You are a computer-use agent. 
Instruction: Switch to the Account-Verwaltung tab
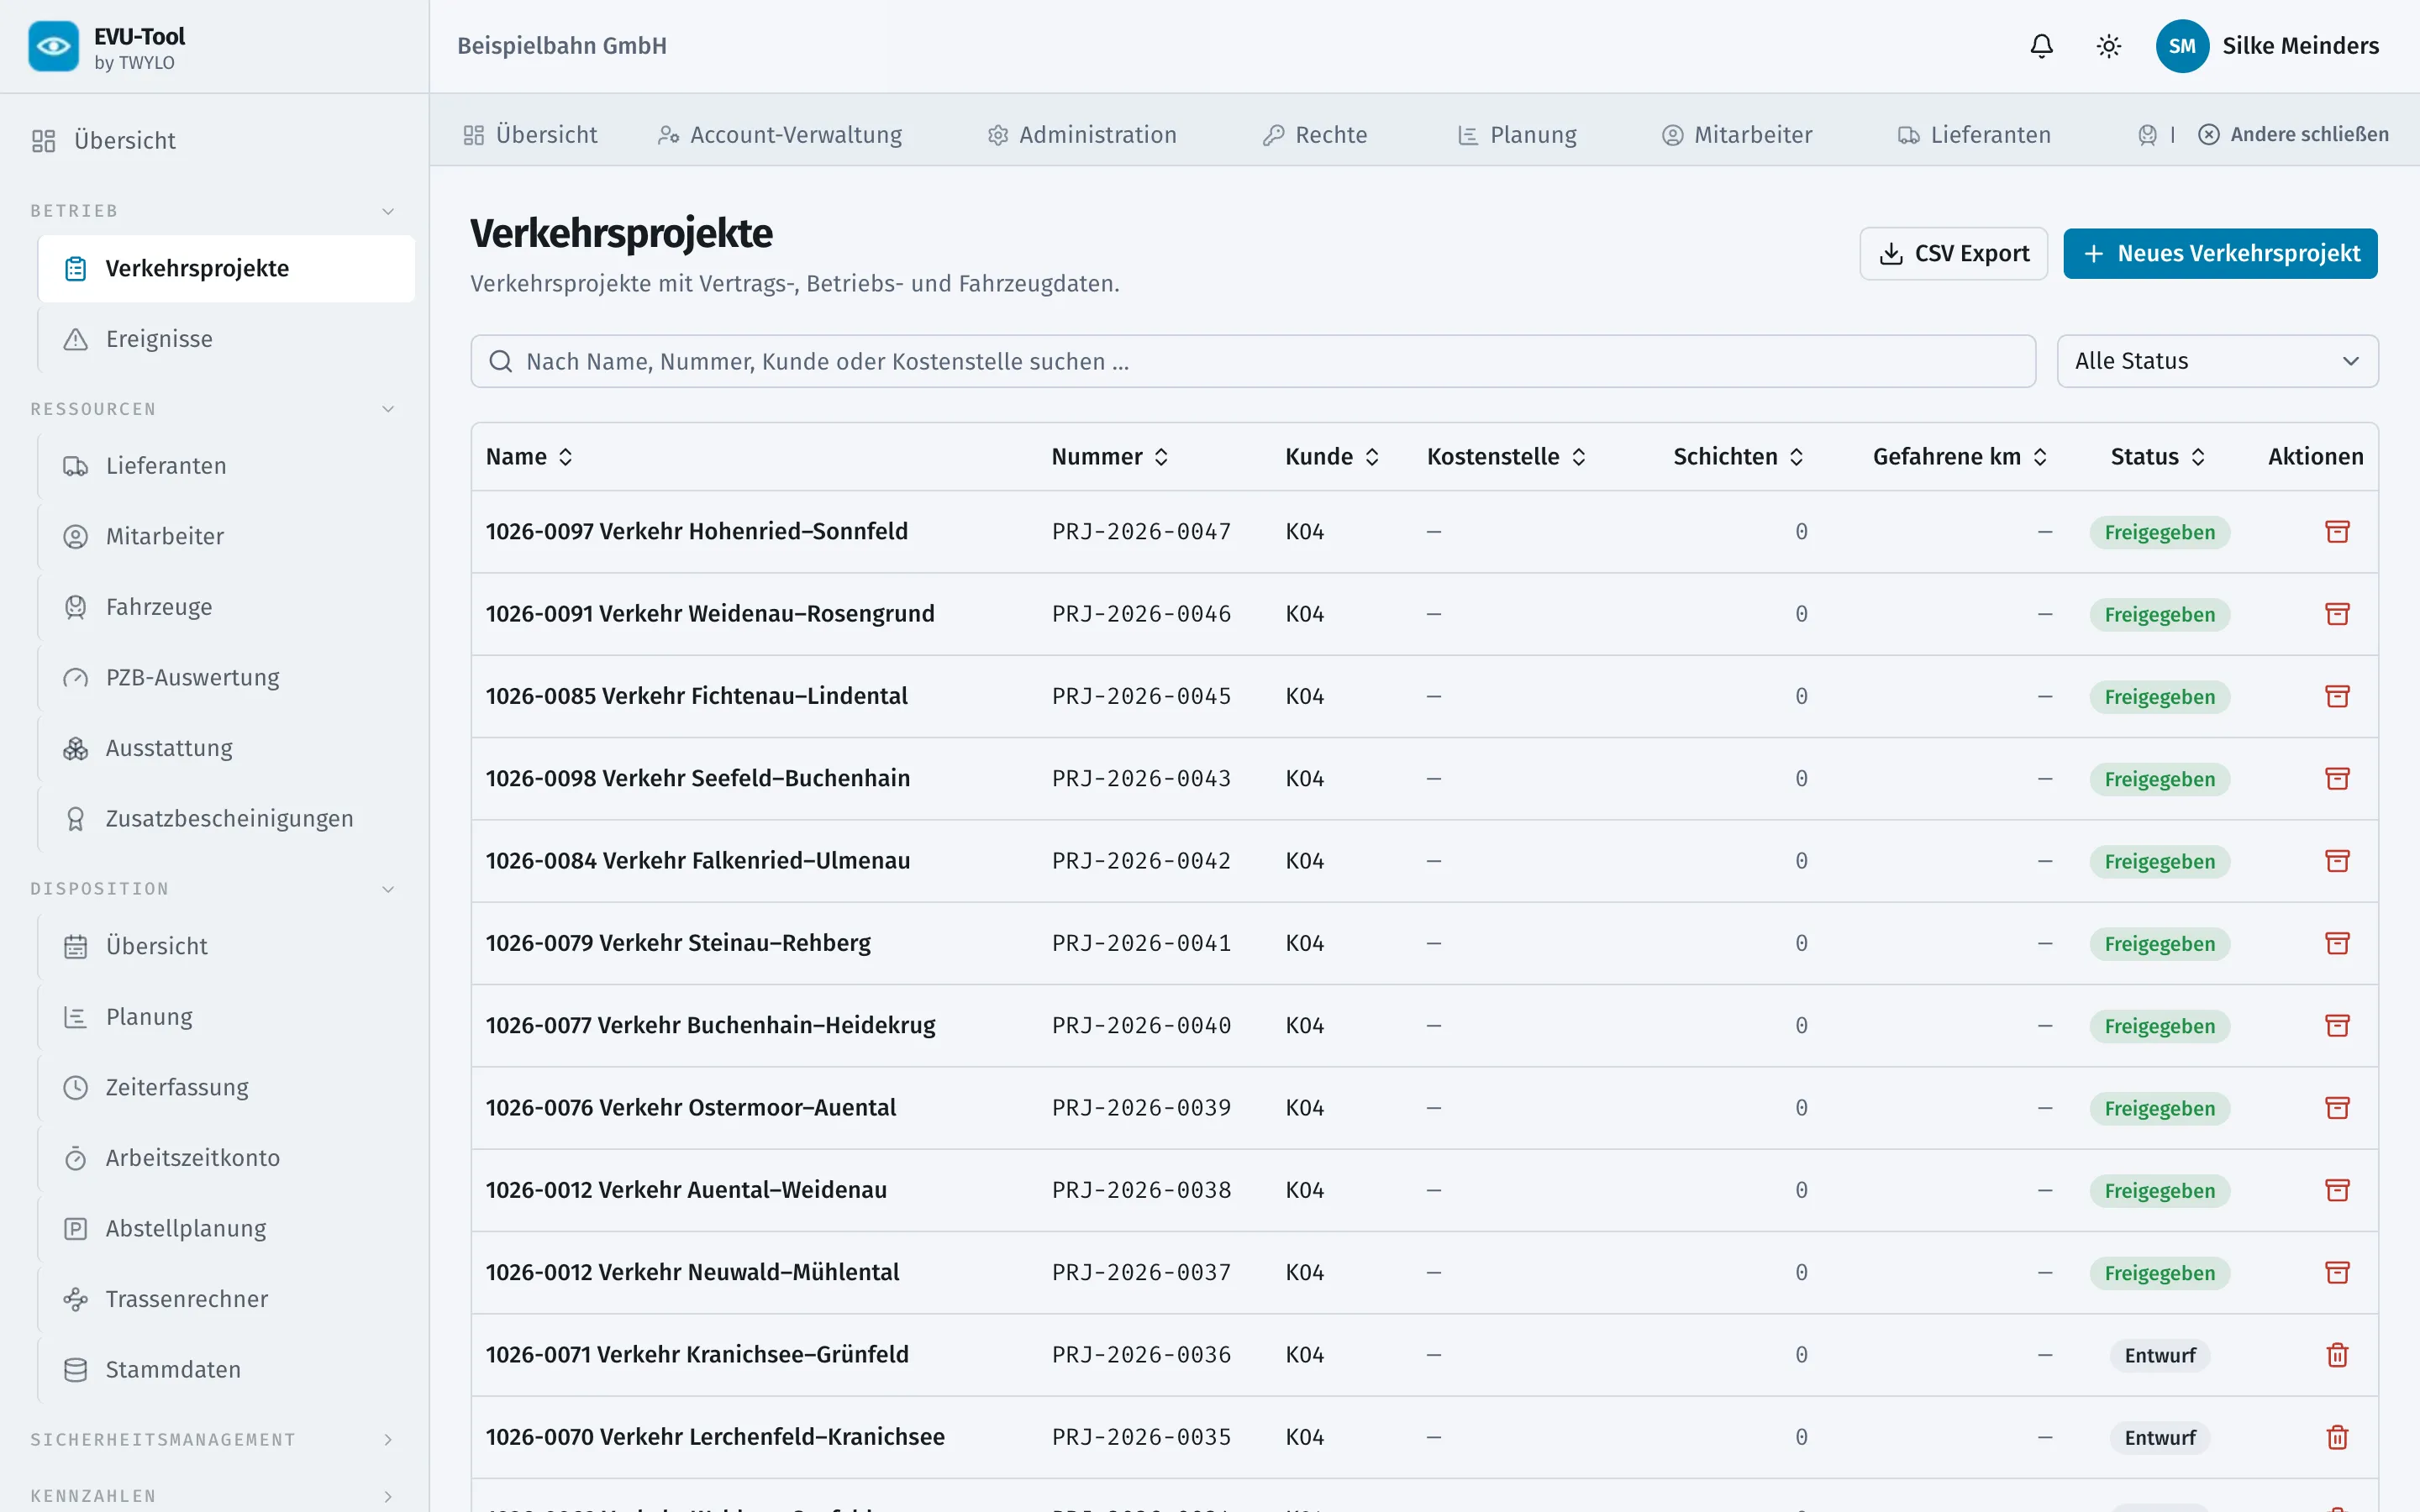(780, 135)
